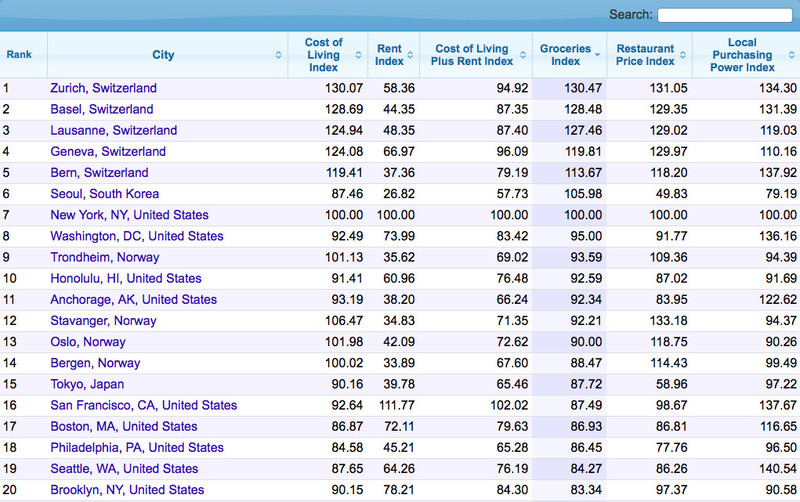Click the Groceries Index descending sort arrow
Viewport: 800px width, 502px height.
coord(597,55)
